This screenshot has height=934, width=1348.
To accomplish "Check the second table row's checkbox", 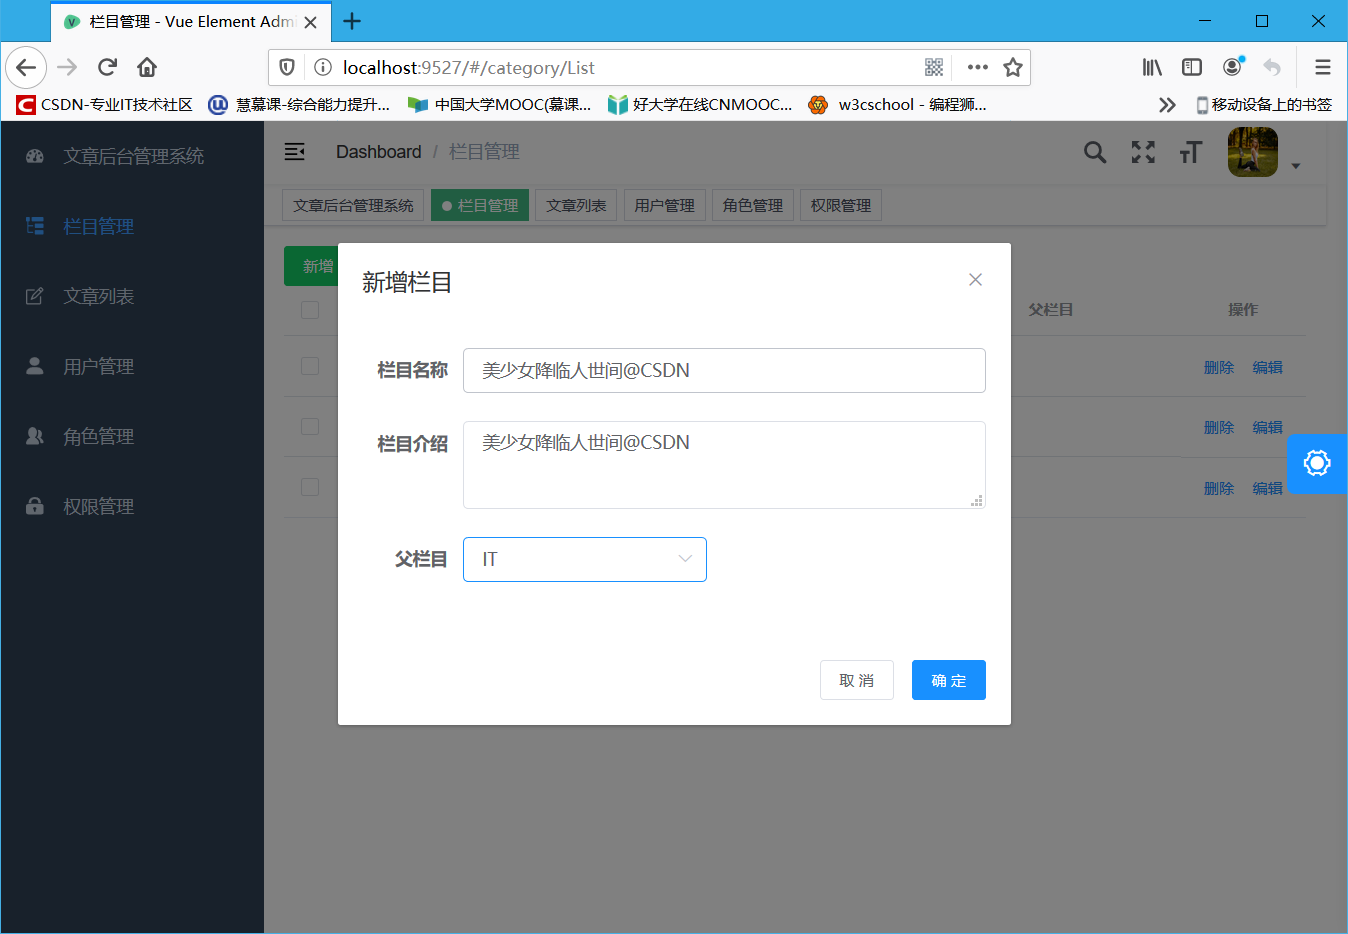I will (x=310, y=427).
